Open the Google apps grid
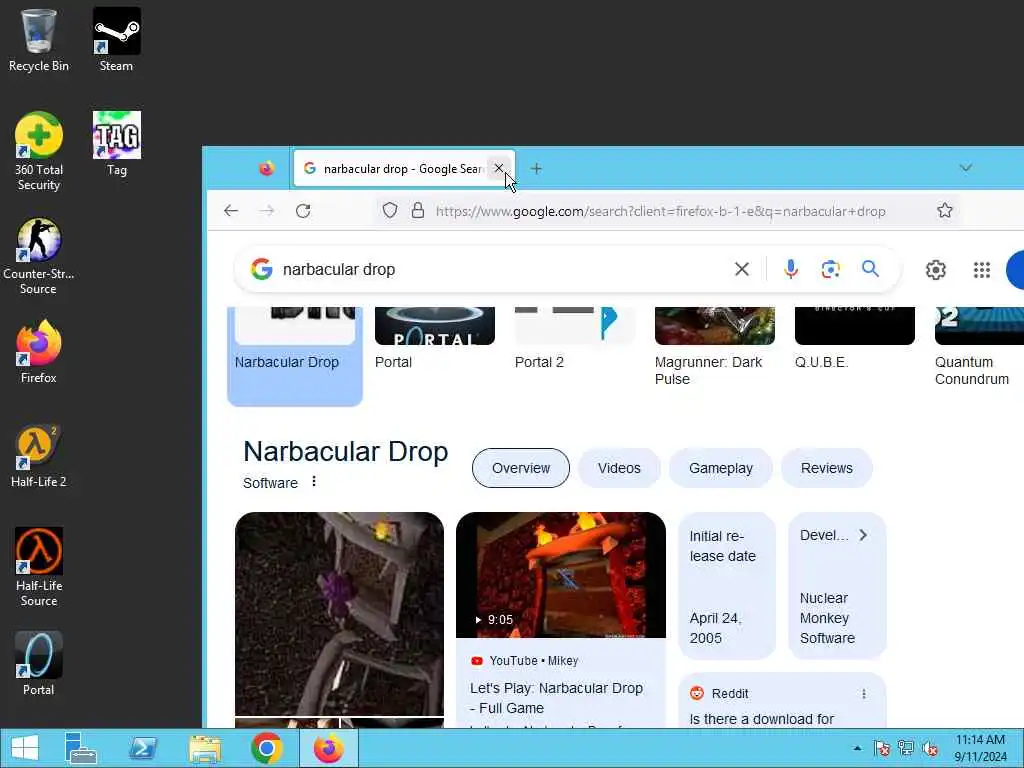This screenshot has height=768, width=1024. tap(982, 270)
